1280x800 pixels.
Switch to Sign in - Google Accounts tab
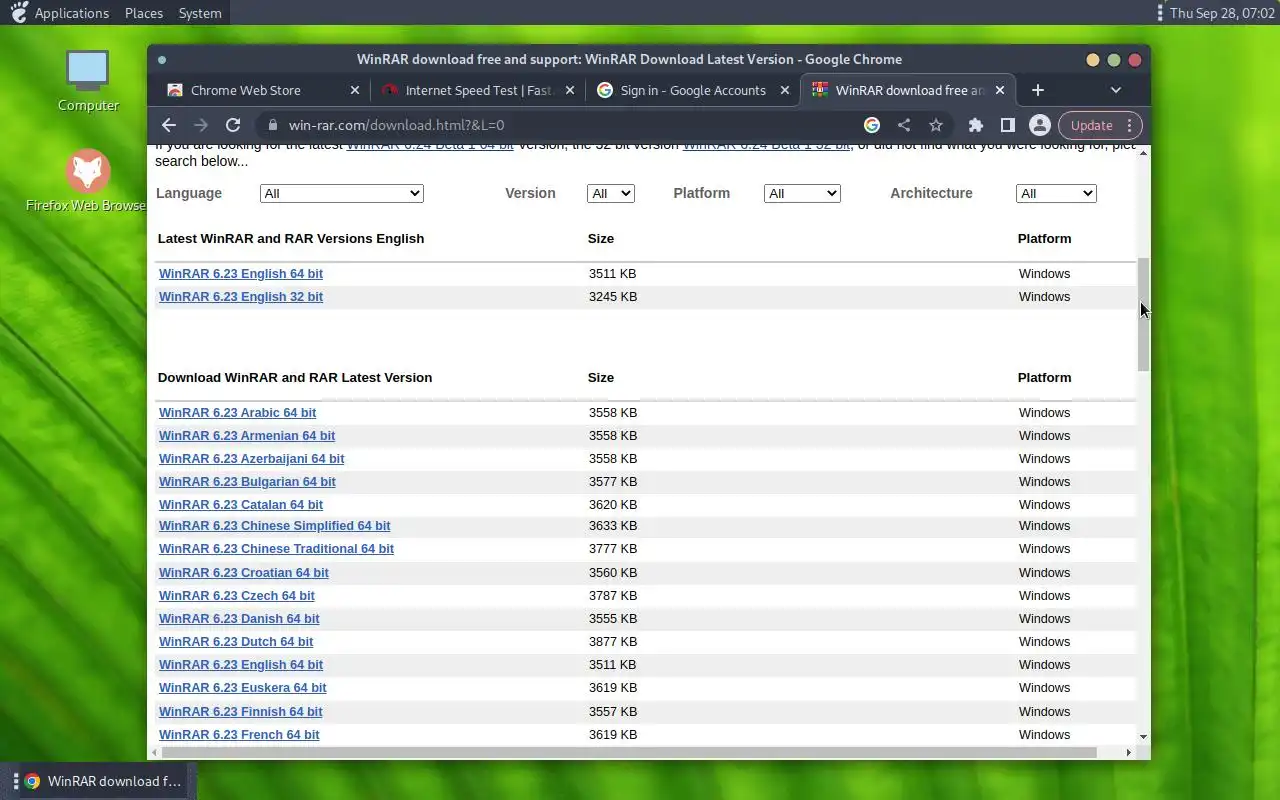[x=693, y=90]
